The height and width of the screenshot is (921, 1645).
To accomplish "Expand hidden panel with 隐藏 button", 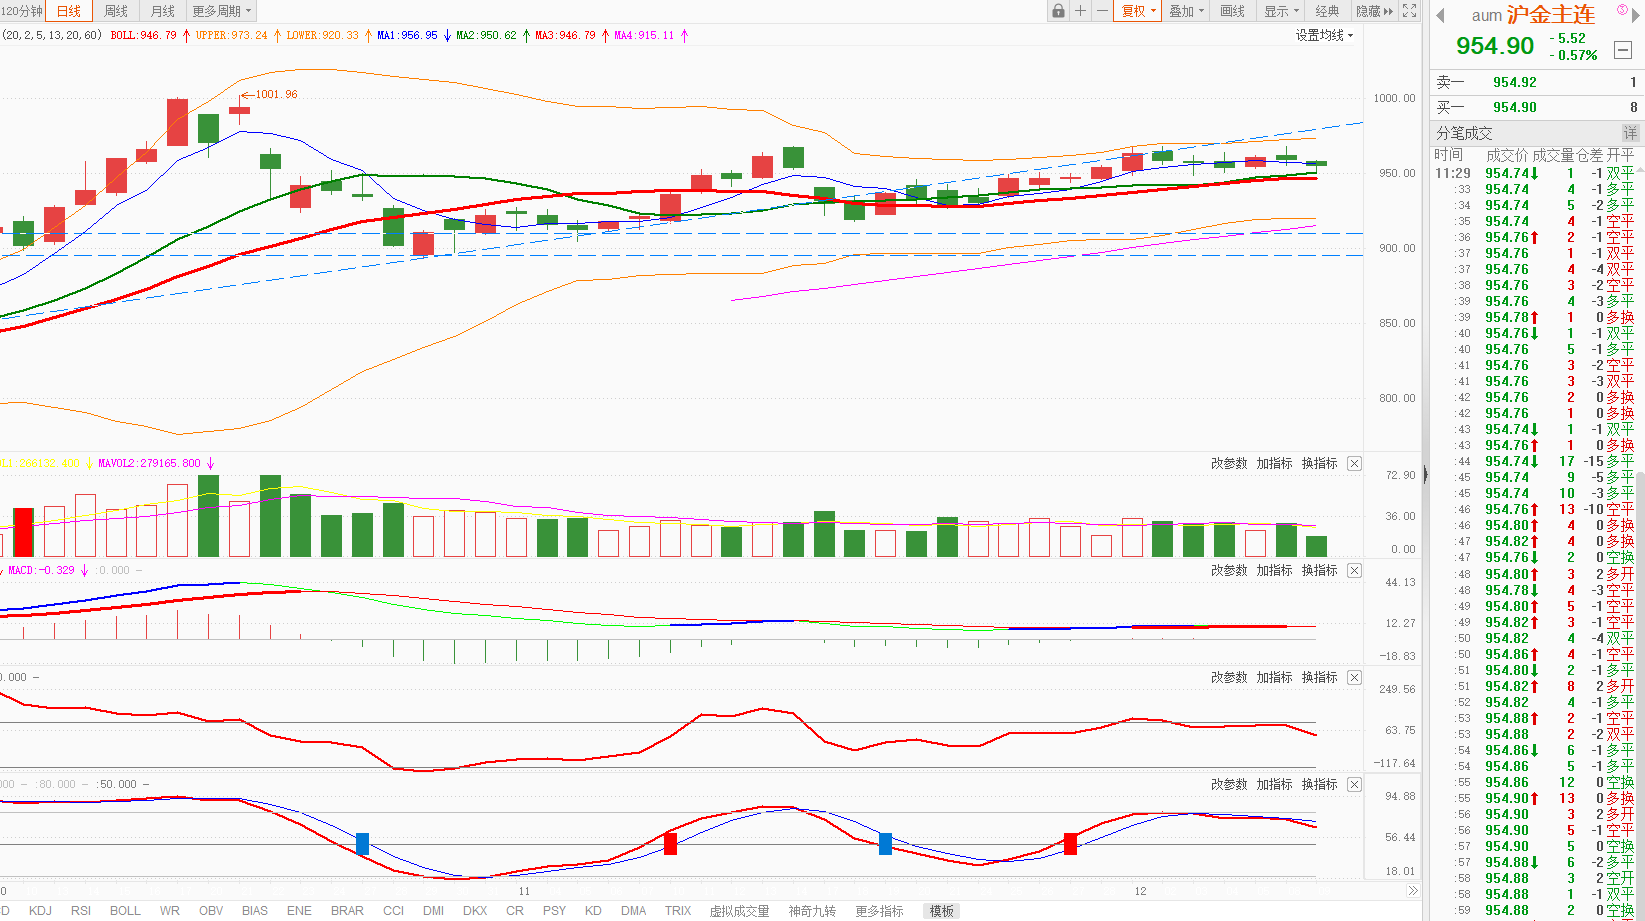I will [1374, 11].
